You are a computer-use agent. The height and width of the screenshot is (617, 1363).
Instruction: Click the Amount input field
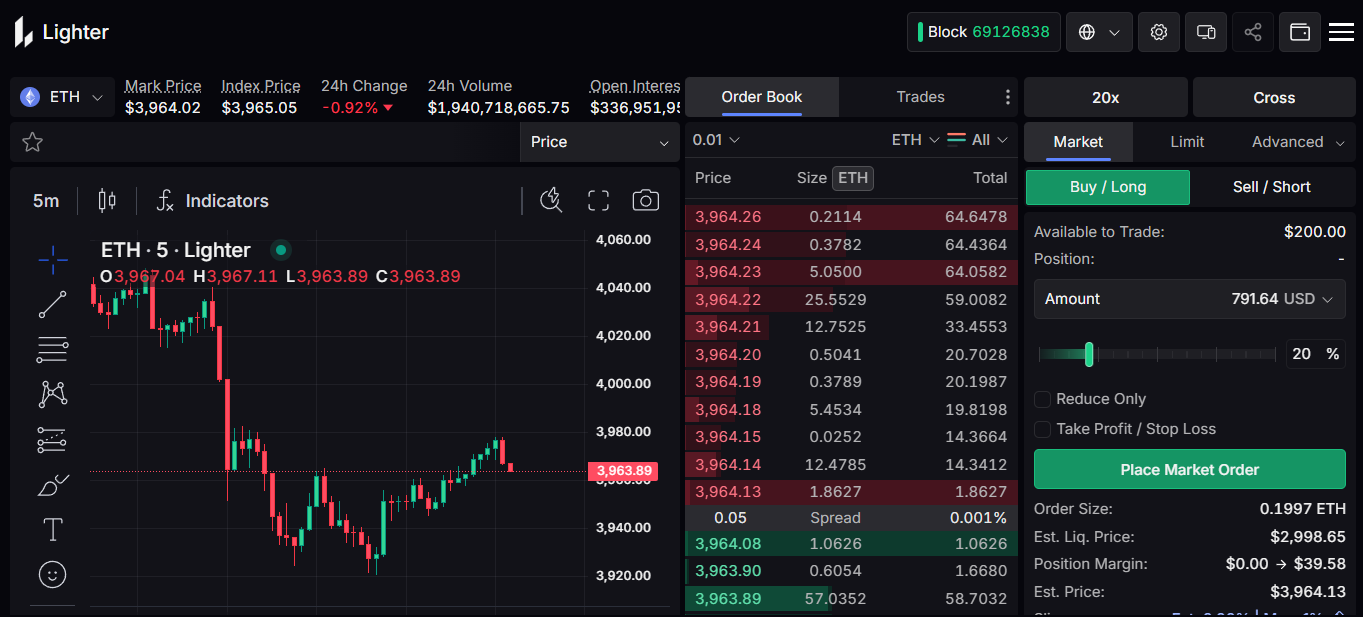(1189, 299)
